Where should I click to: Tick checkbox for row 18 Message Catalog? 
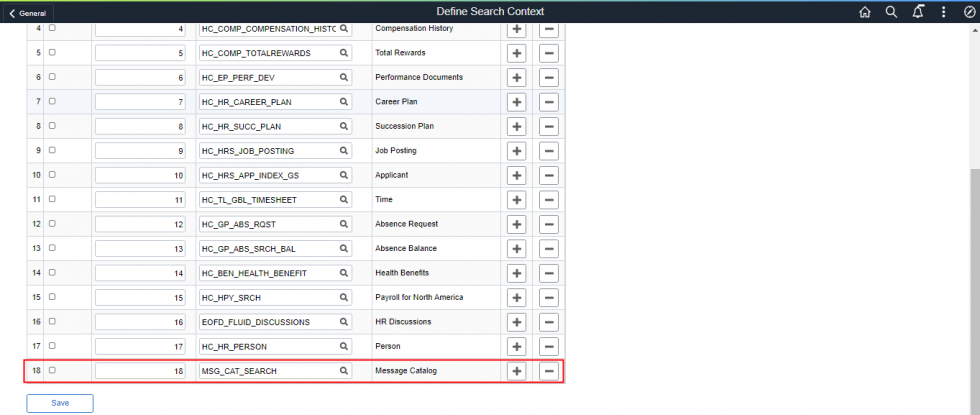pyautogui.click(x=52, y=370)
